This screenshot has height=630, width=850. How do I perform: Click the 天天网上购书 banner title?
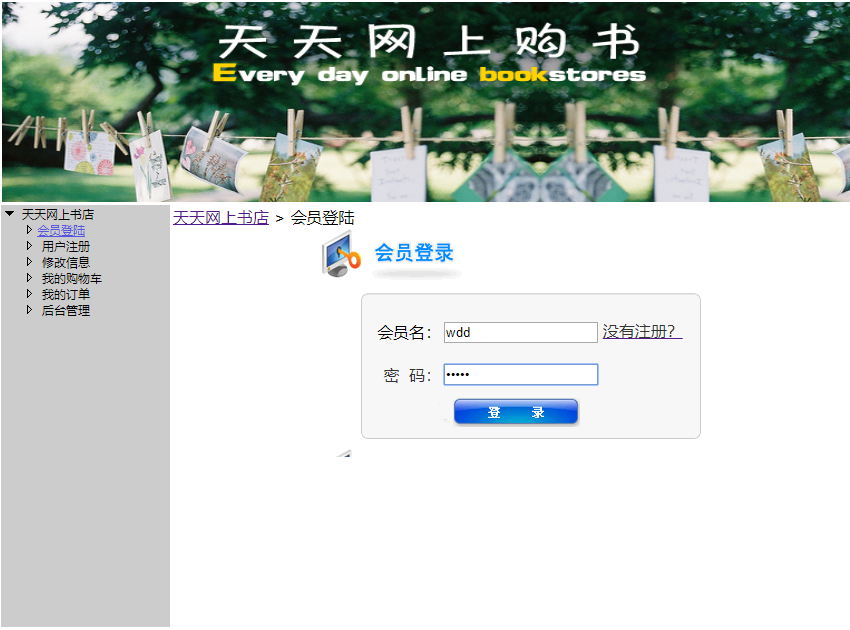pyautogui.click(x=428, y=41)
